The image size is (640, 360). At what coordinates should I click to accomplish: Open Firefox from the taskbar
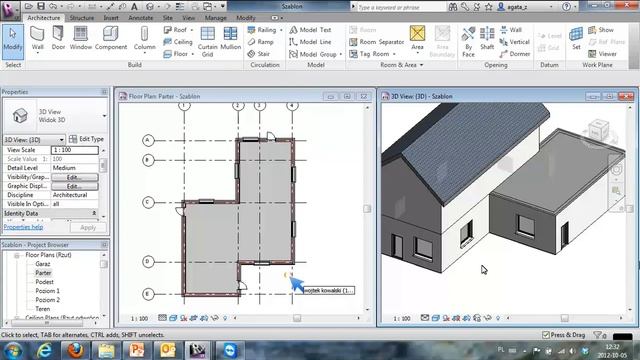pos(75,351)
